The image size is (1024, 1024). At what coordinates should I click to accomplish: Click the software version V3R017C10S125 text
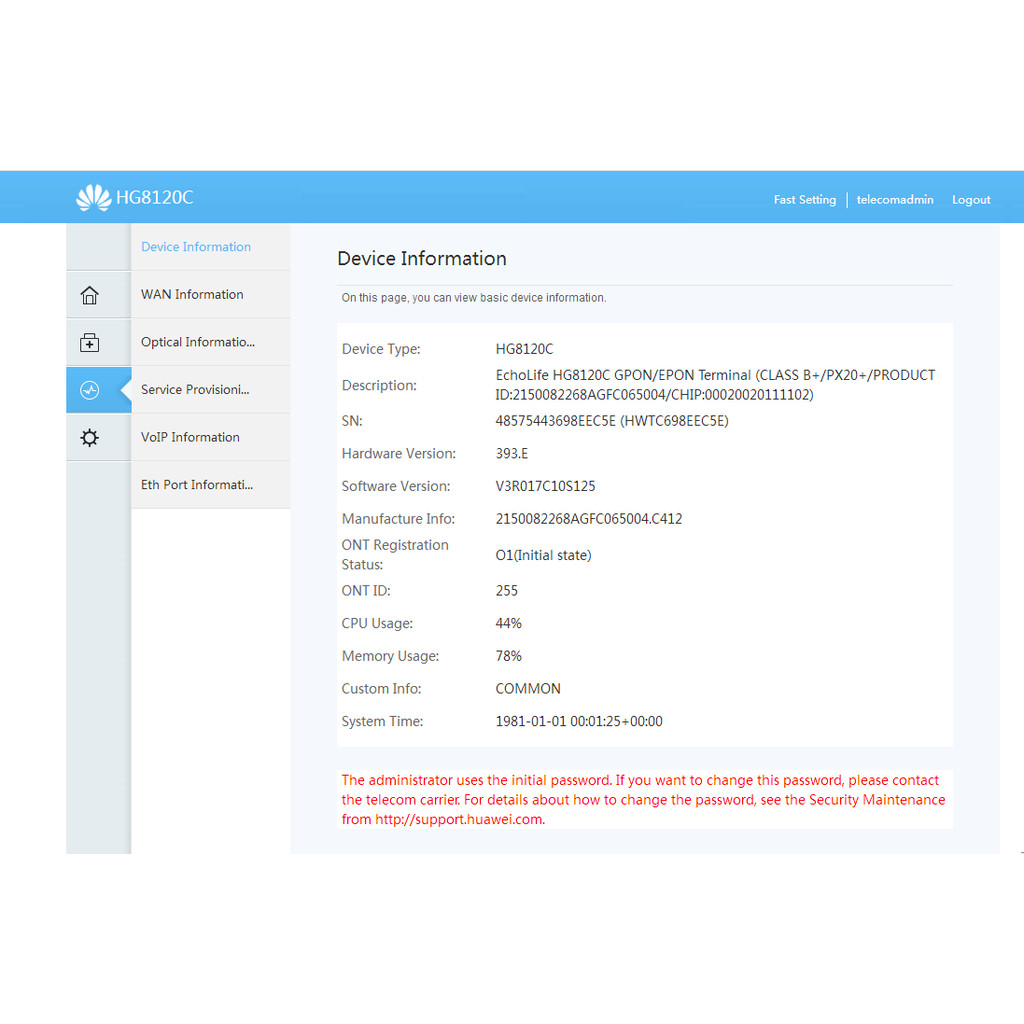[x=545, y=486]
